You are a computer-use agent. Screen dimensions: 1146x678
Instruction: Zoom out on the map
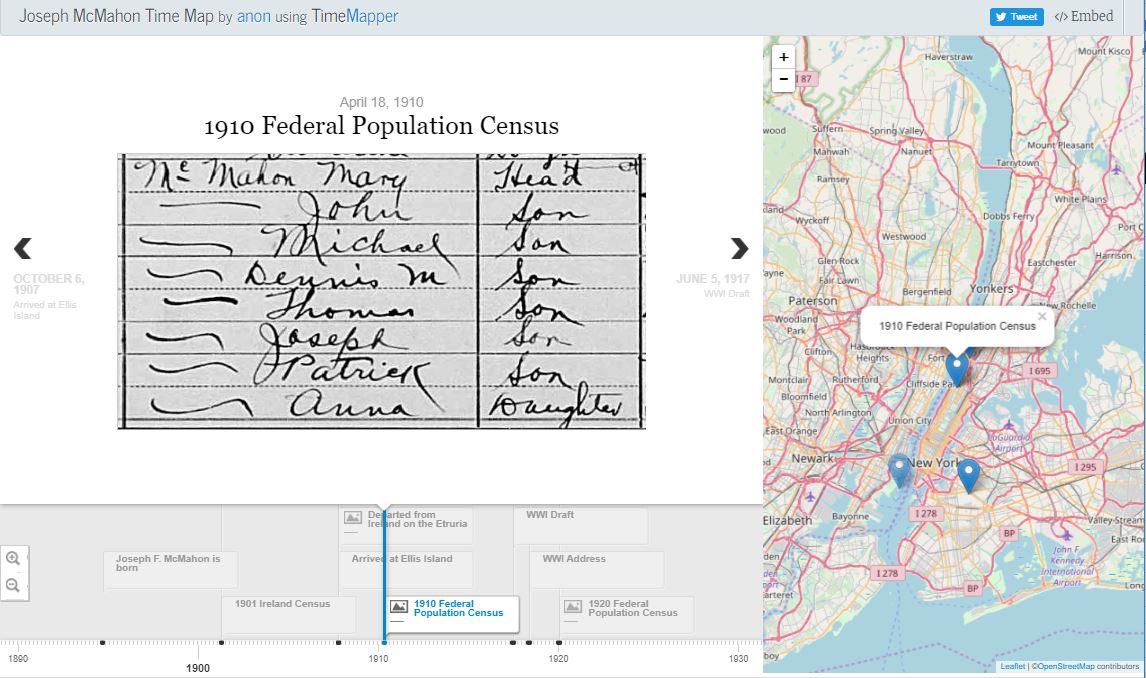pyautogui.click(x=783, y=80)
